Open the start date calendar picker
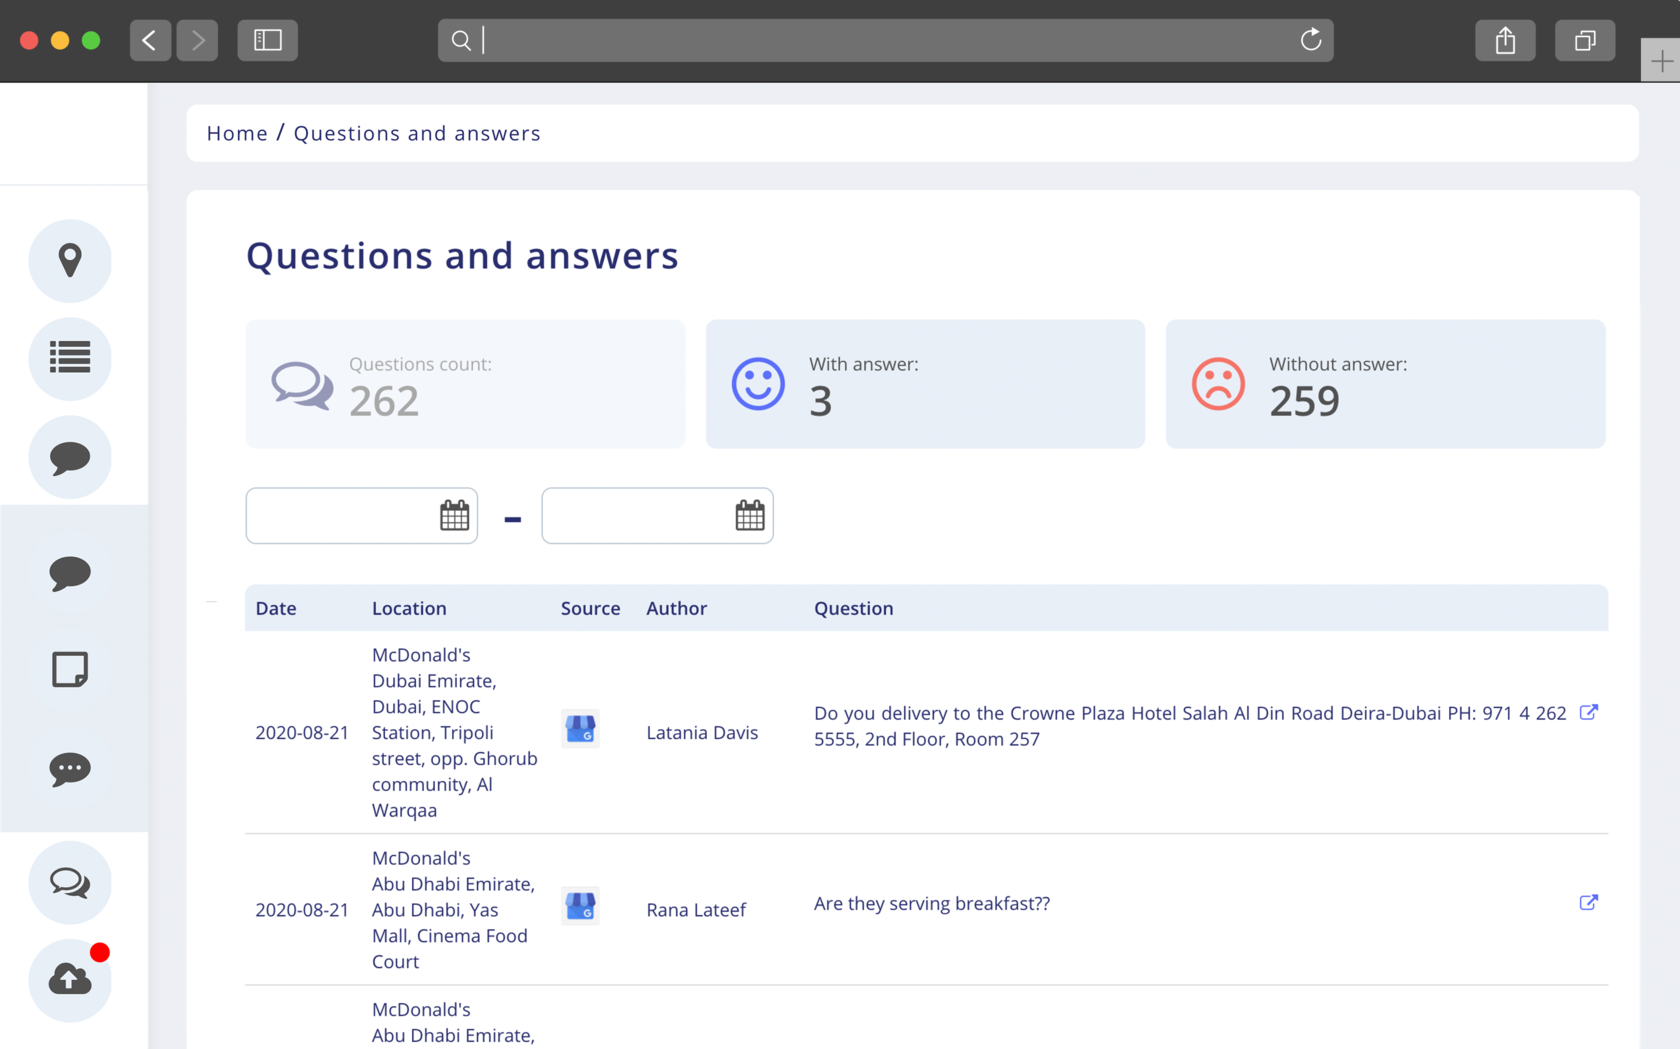This screenshot has width=1680, height=1049. coord(454,516)
